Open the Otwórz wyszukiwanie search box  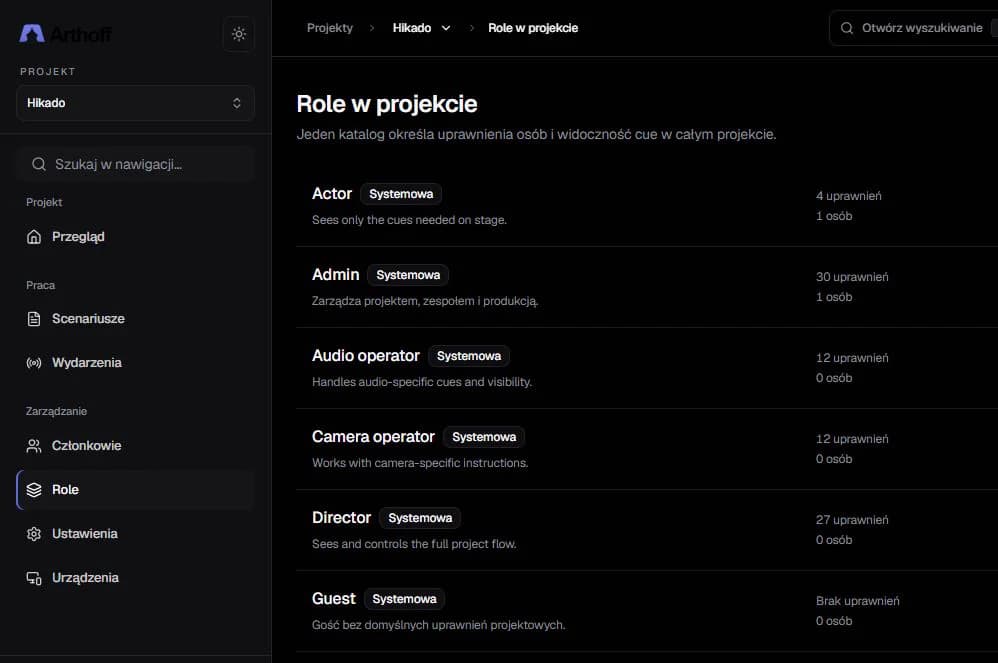pyautogui.click(x=913, y=28)
